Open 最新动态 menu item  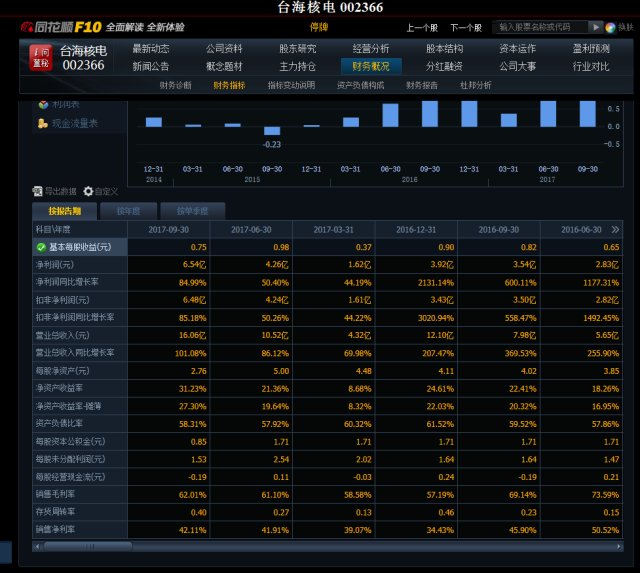click(151, 49)
